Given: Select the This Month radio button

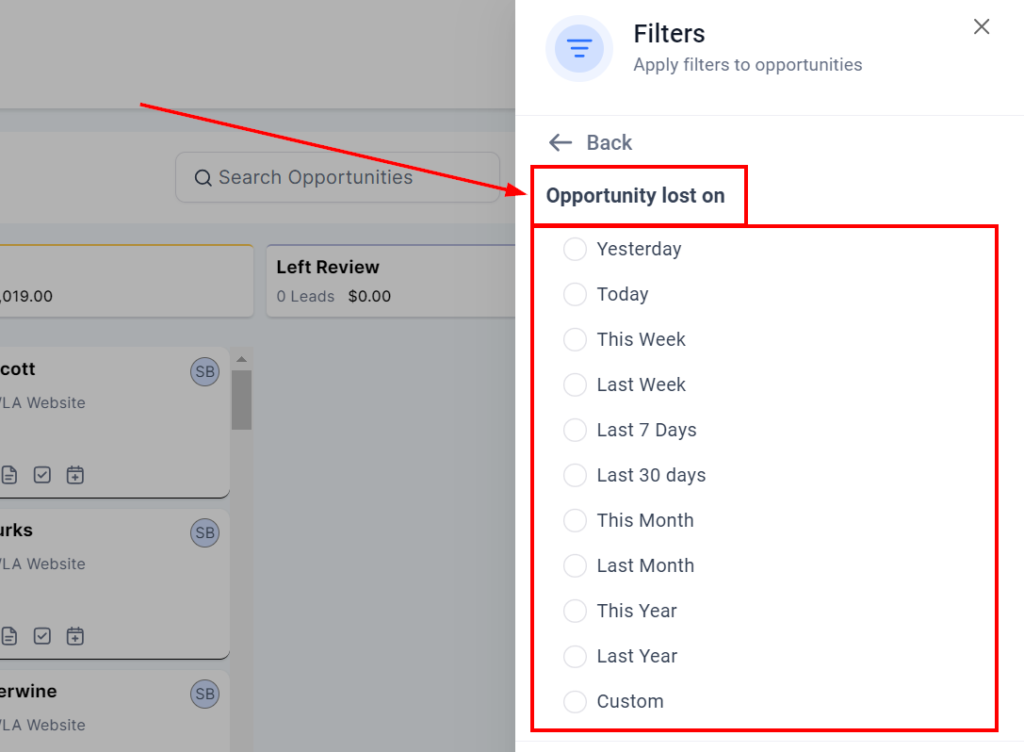Looking at the screenshot, I should [575, 520].
